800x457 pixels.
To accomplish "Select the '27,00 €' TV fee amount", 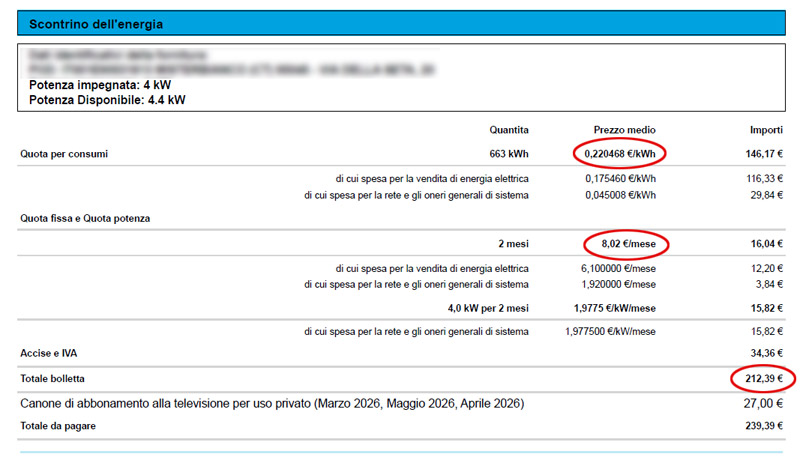I will pyautogui.click(x=763, y=404).
